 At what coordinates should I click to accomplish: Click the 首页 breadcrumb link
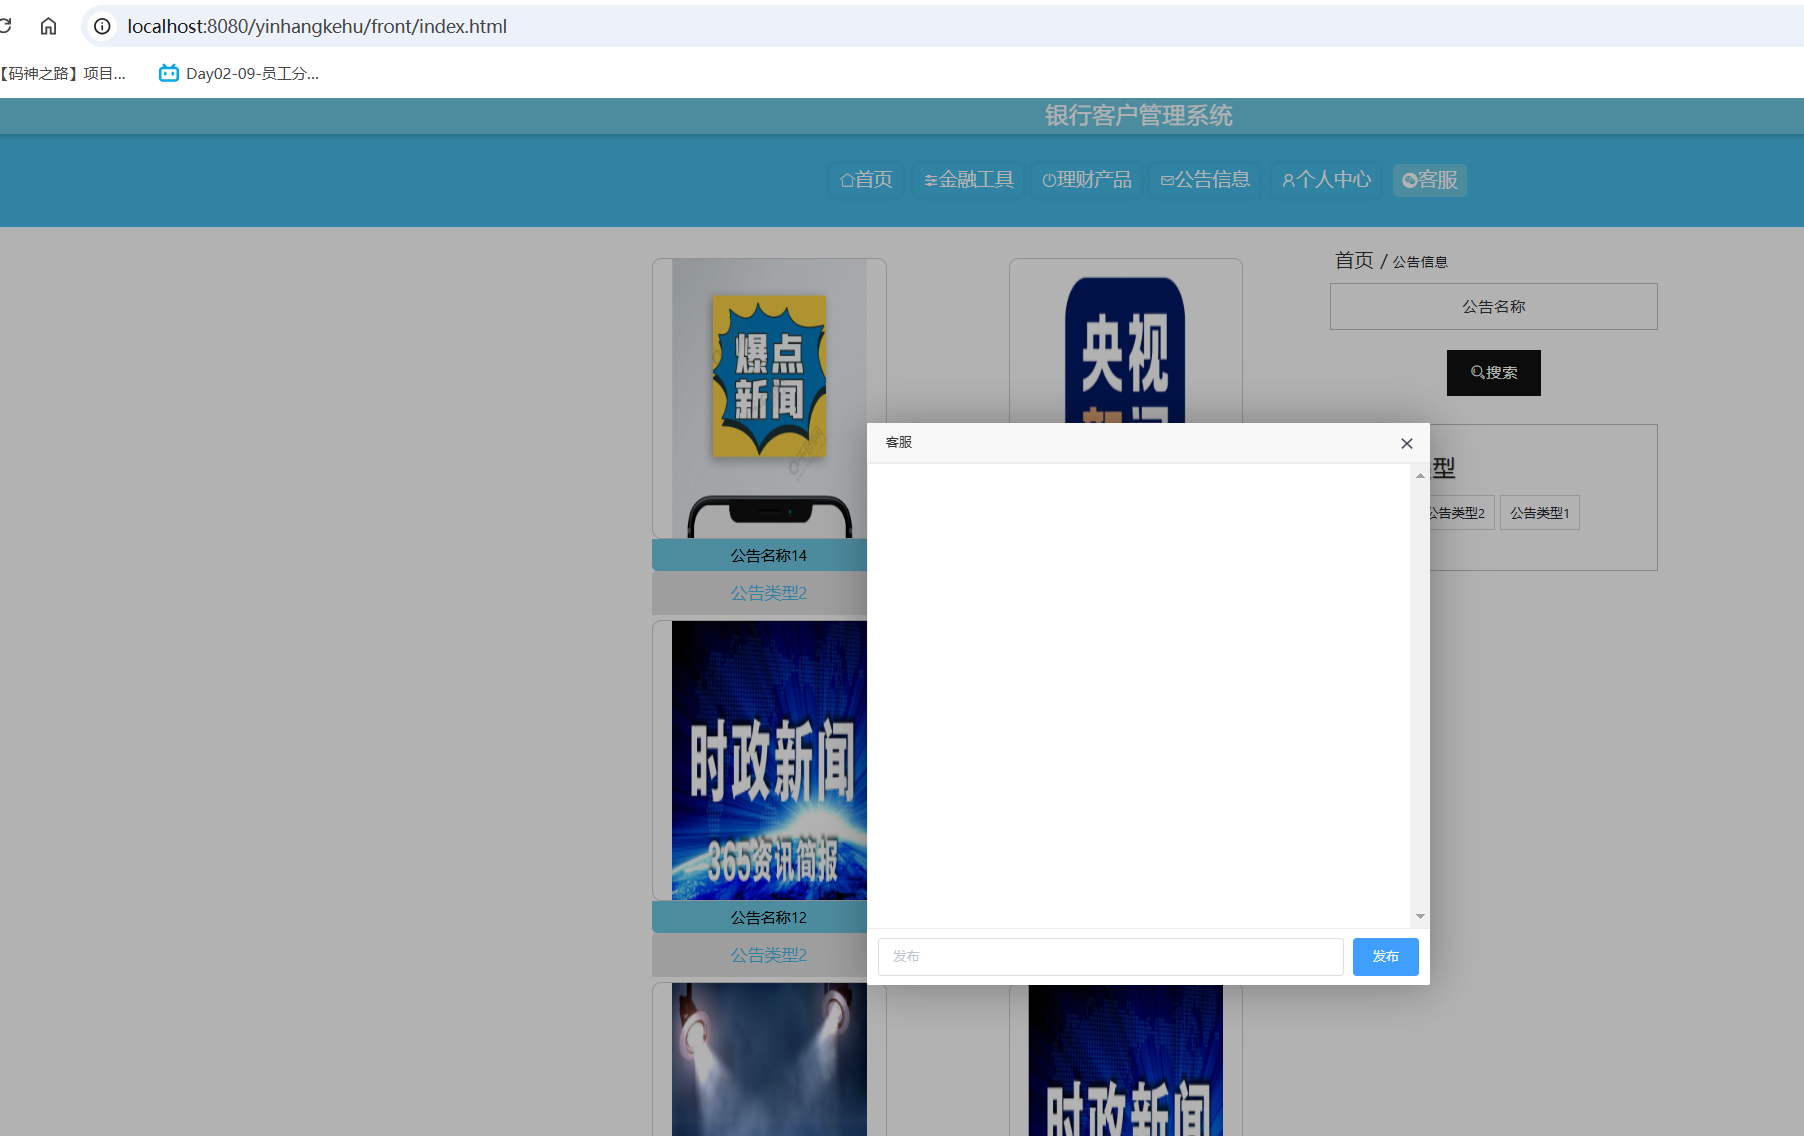pyautogui.click(x=1354, y=261)
